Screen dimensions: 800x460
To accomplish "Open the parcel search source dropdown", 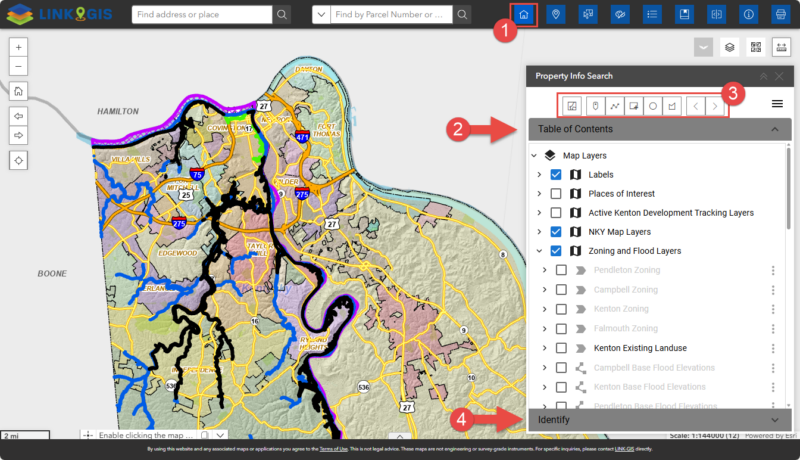I will coord(321,14).
